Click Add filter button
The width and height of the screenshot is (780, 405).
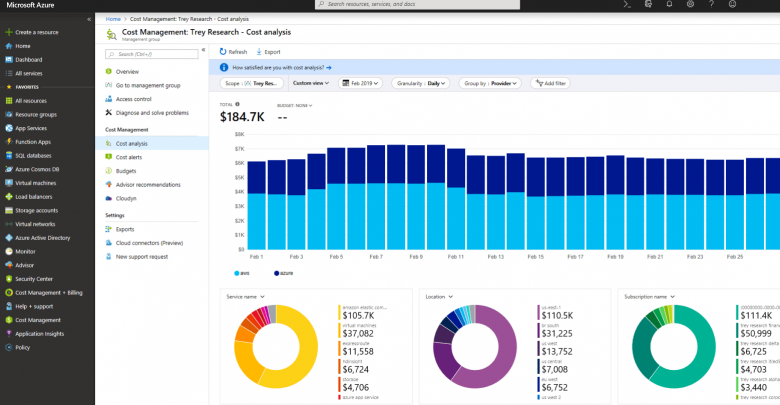tap(550, 83)
